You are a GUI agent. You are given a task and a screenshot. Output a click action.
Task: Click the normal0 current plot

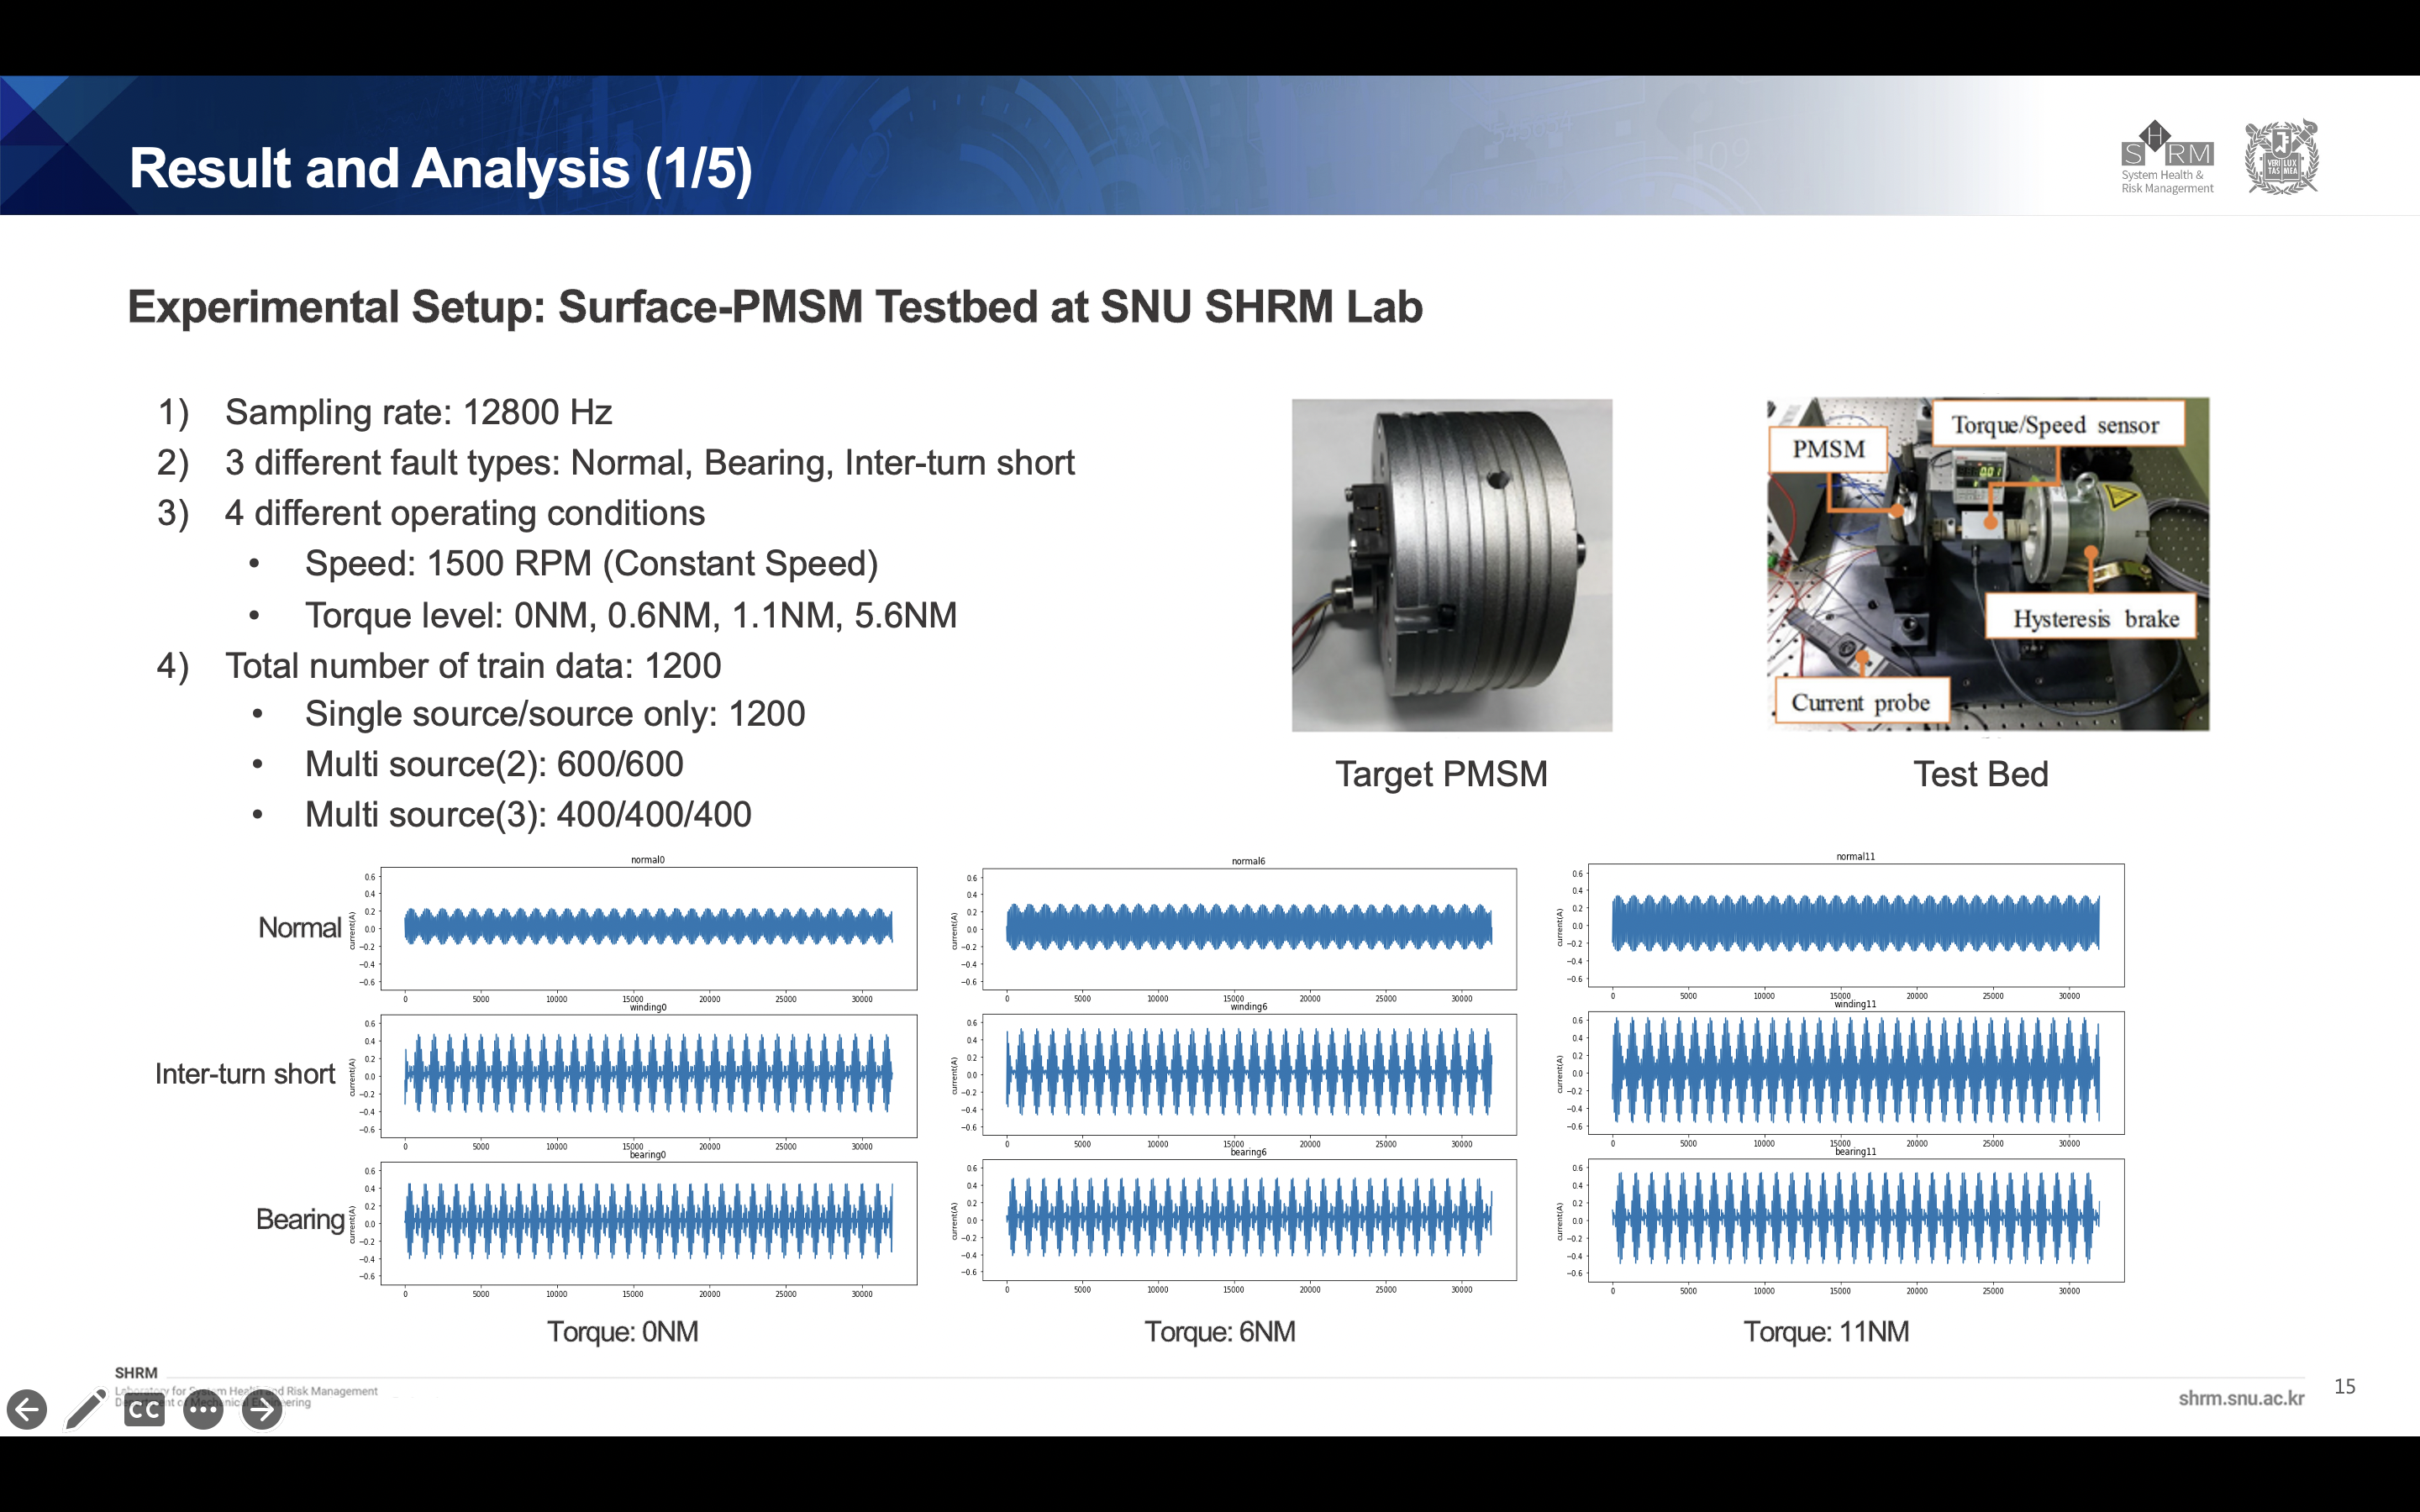click(x=648, y=929)
